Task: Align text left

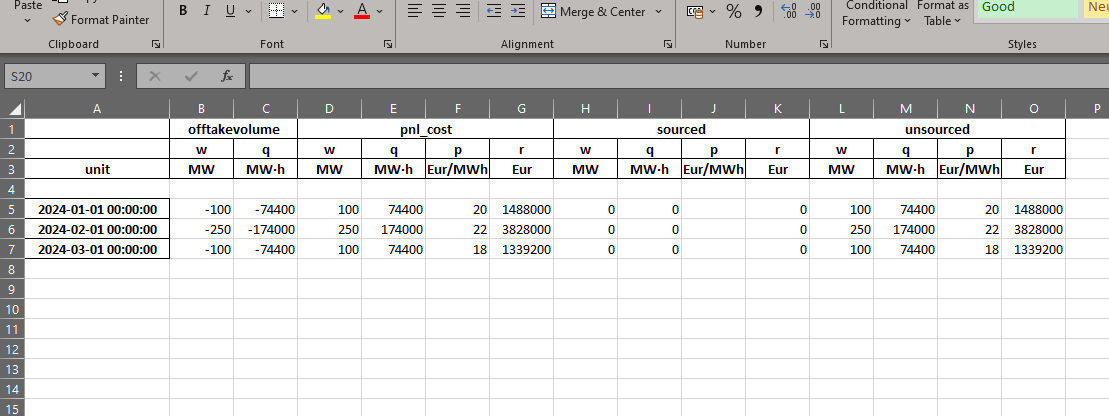Action: point(415,11)
